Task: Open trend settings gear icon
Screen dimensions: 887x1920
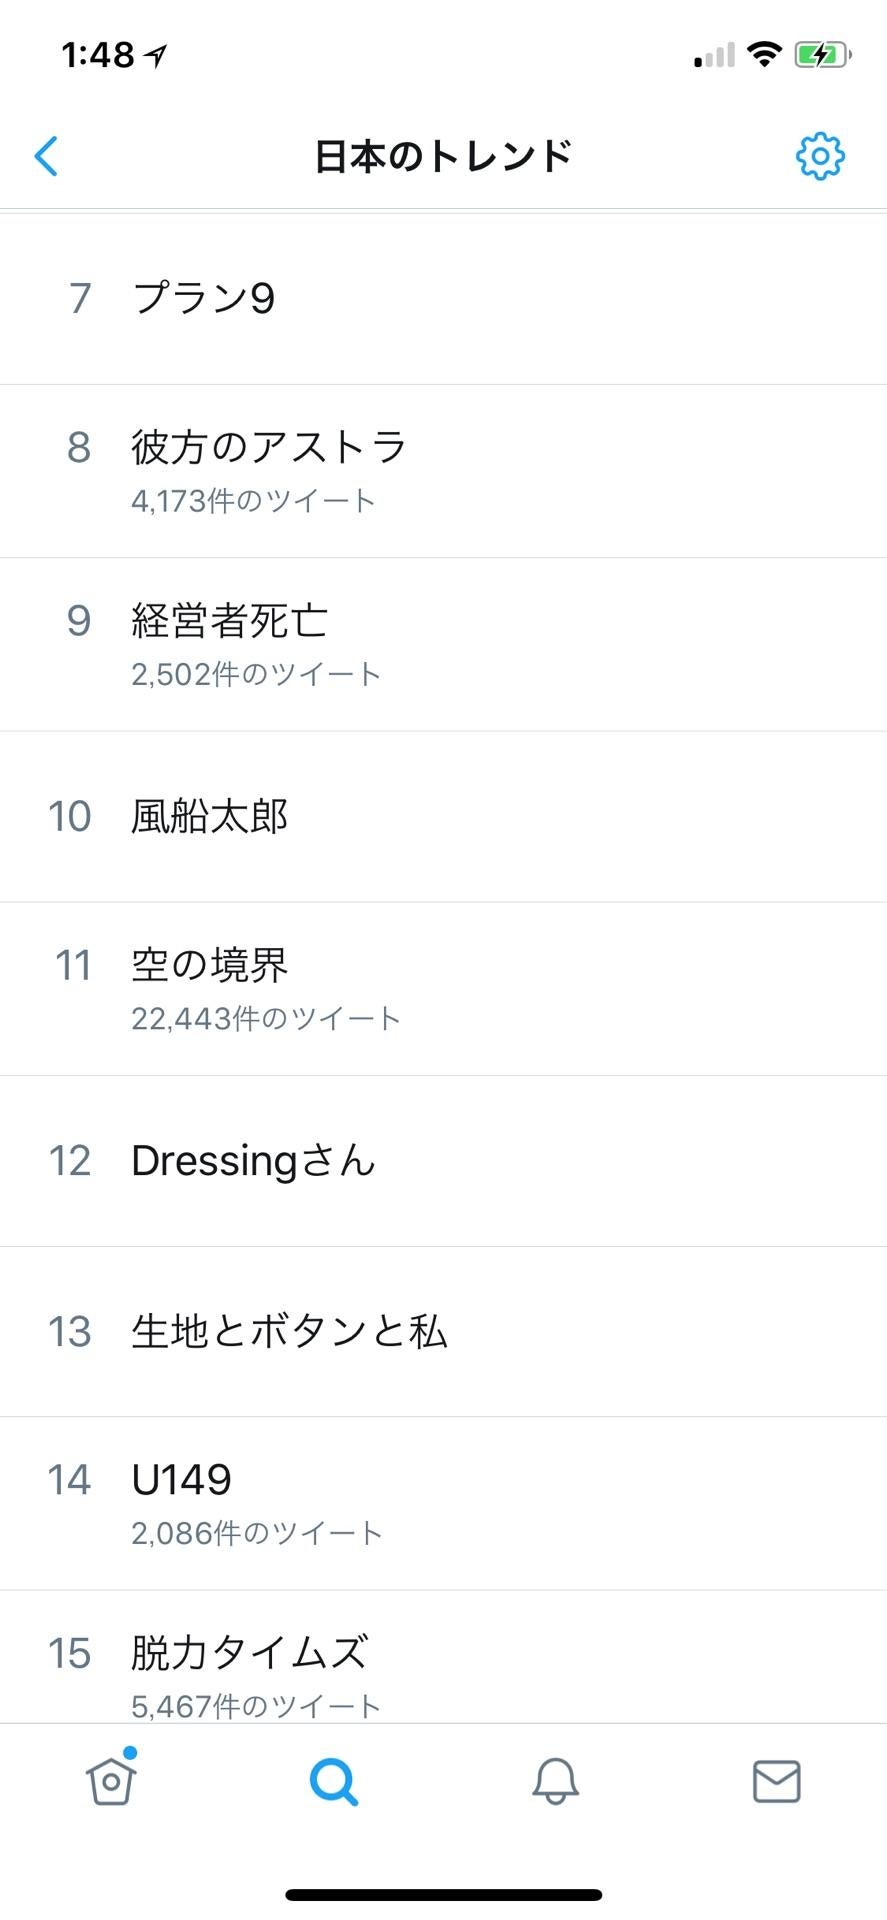Action: click(820, 156)
